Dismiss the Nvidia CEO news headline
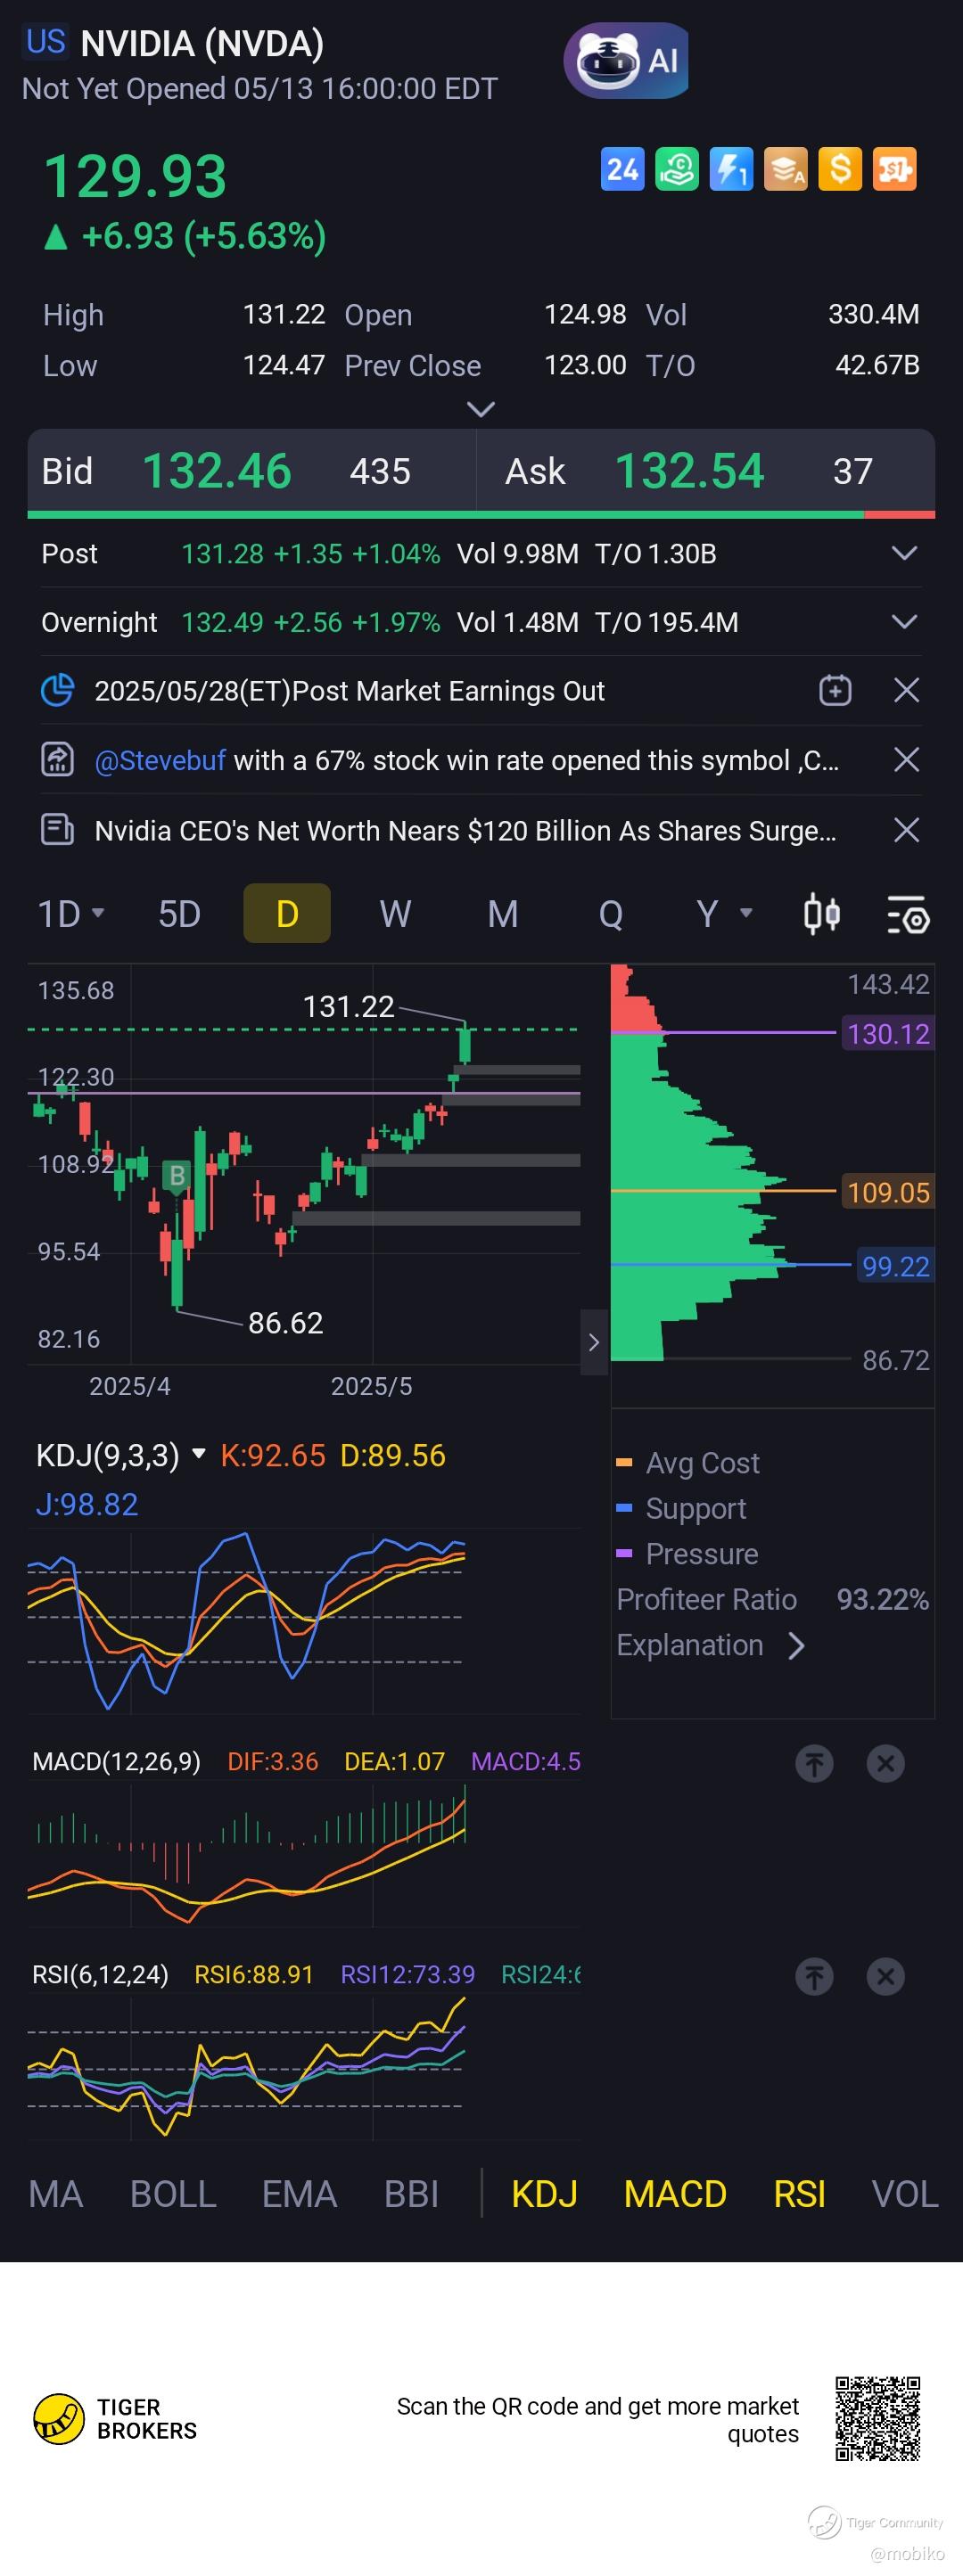 (x=906, y=830)
